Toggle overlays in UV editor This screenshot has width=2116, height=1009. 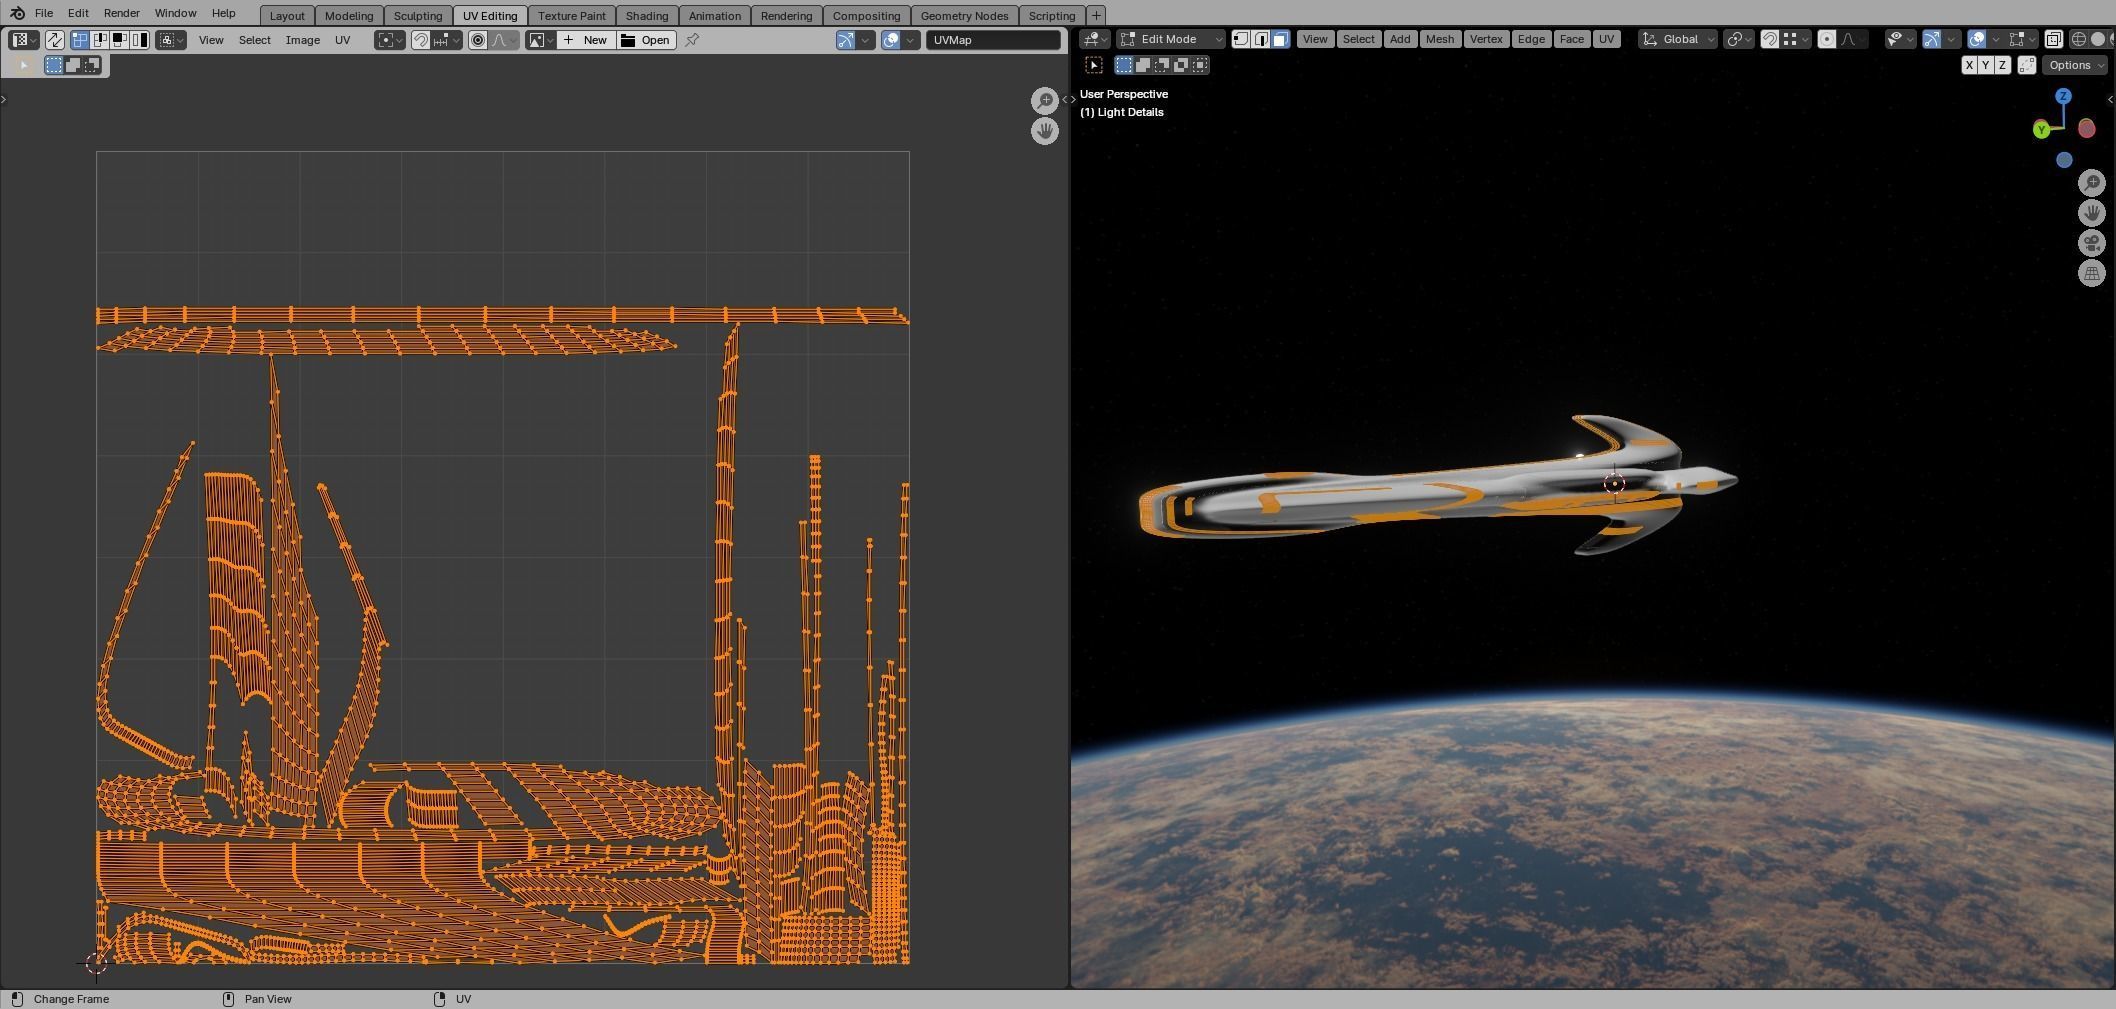point(891,40)
